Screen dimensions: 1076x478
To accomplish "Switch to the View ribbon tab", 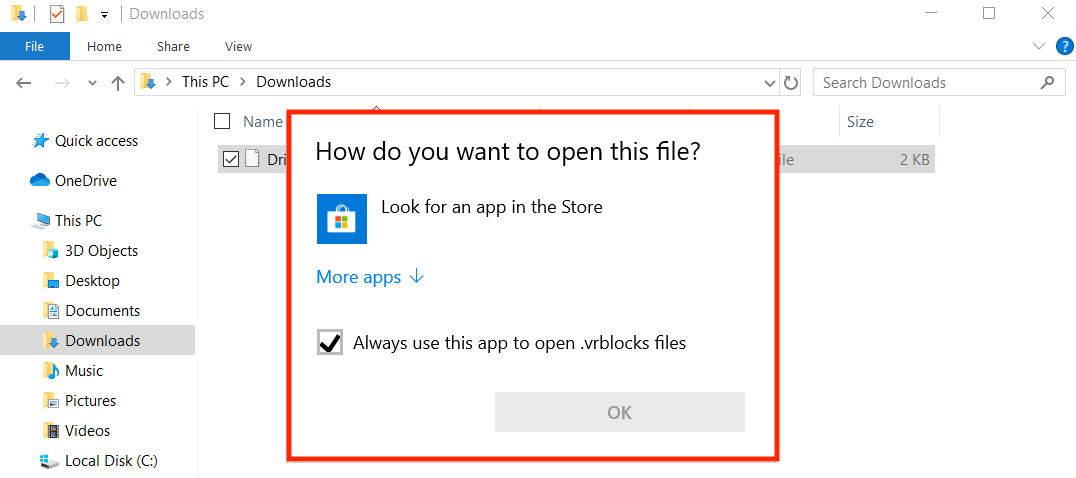I will click(x=238, y=46).
